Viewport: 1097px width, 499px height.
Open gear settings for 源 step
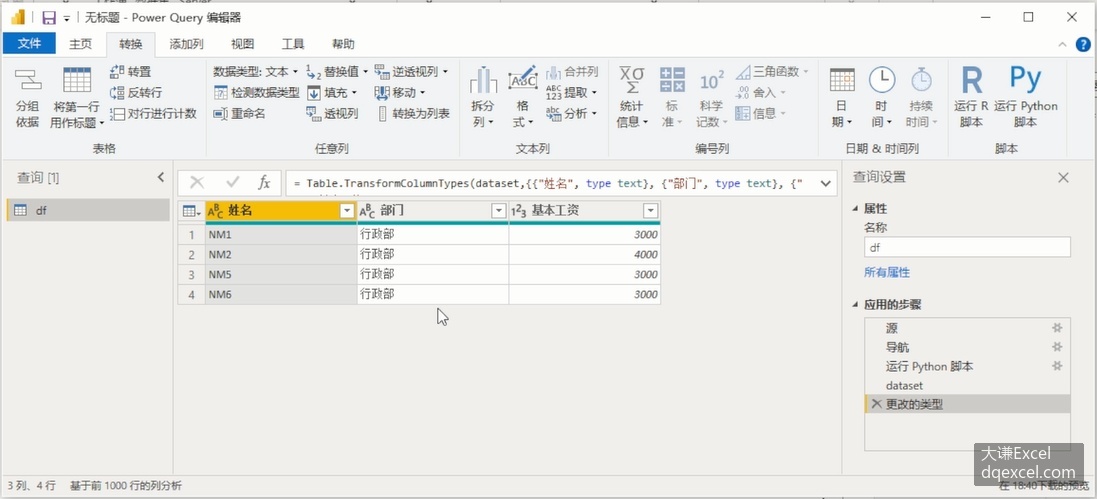click(x=1057, y=328)
